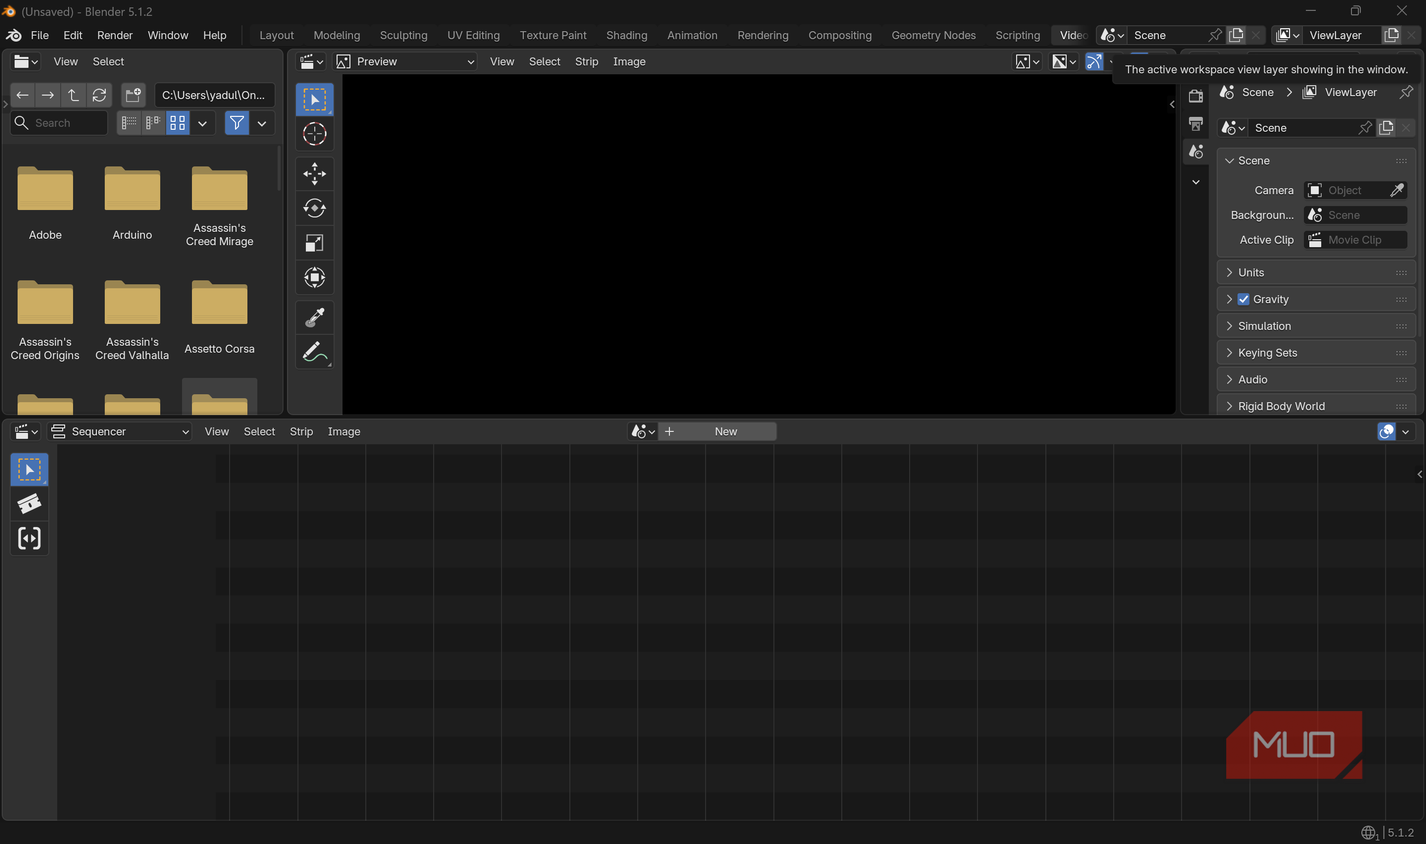Open the Sequencer view type dropdown
Viewport: 1426px width, 844px height.
point(120,432)
